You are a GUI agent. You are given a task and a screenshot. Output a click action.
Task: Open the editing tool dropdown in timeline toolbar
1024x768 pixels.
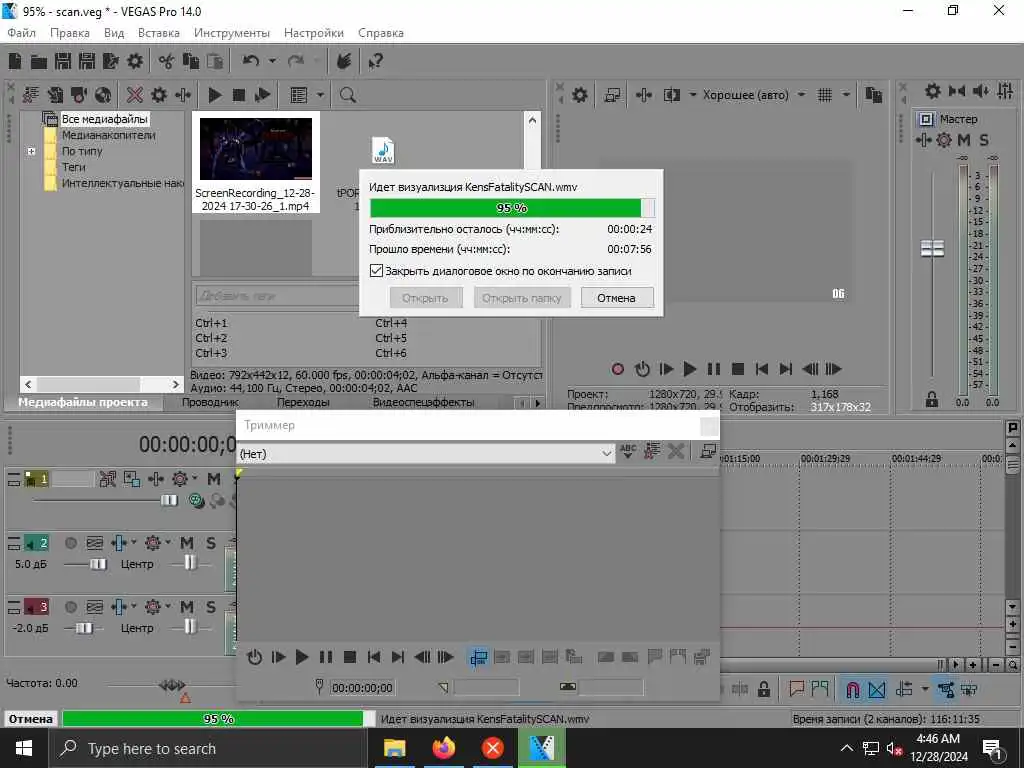coord(925,689)
